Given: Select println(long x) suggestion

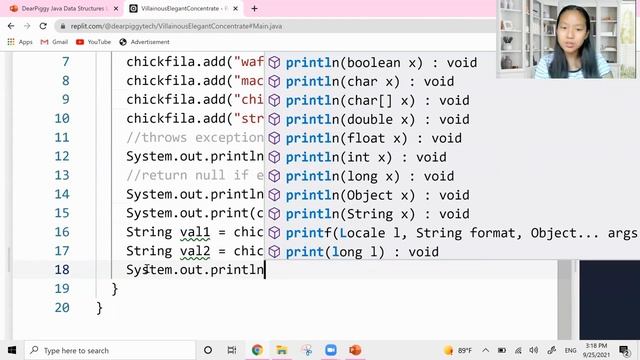Looking at the screenshot, I should click(x=370, y=176).
